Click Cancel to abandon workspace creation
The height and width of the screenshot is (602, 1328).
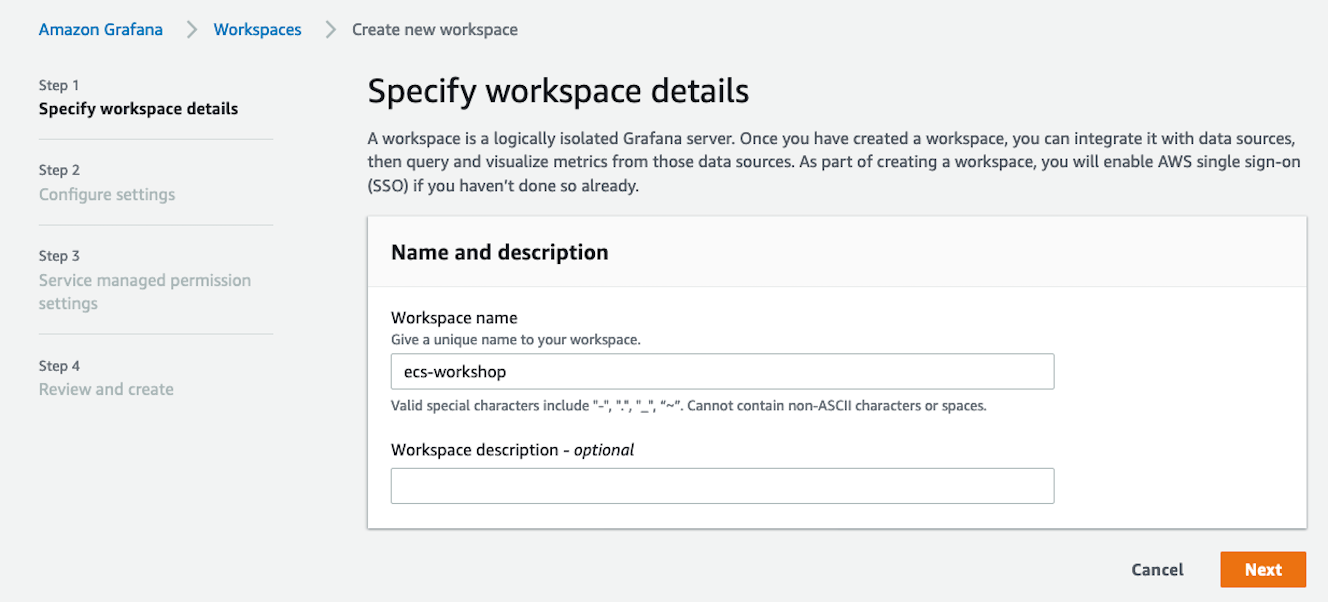[x=1157, y=569]
